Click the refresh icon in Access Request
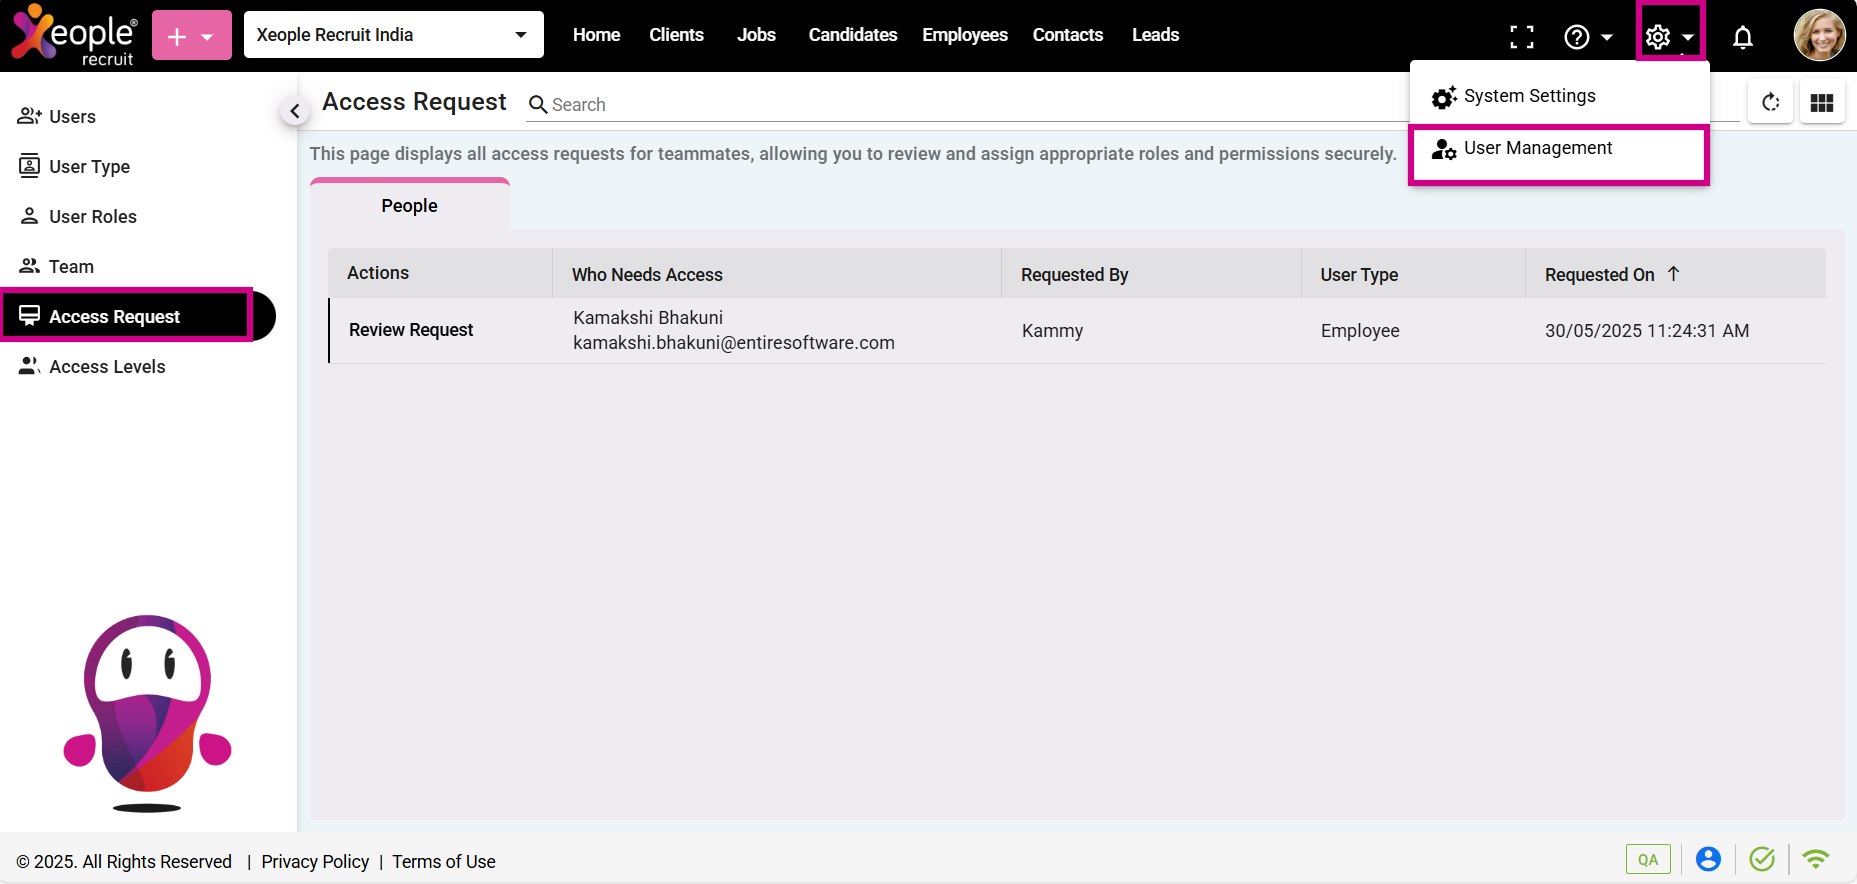The height and width of the screenshot is (884, 1857). [1770, 102]
